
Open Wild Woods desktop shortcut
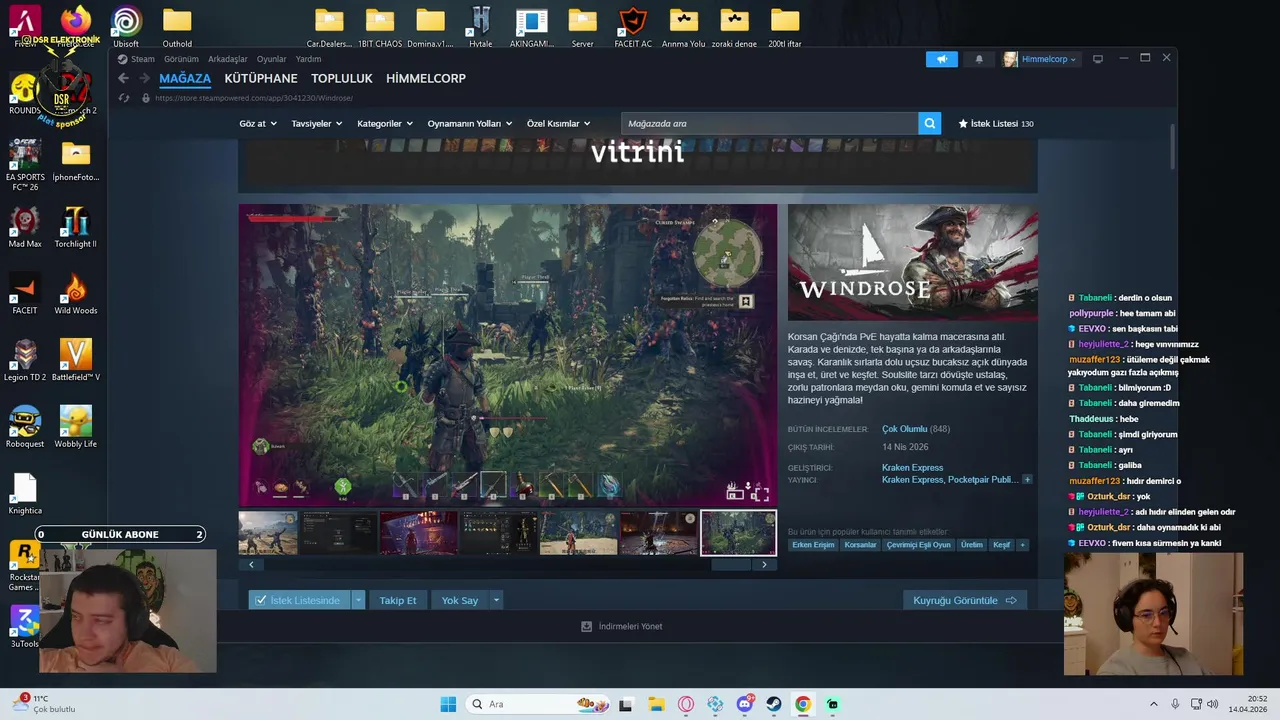[x=76, y=294]
